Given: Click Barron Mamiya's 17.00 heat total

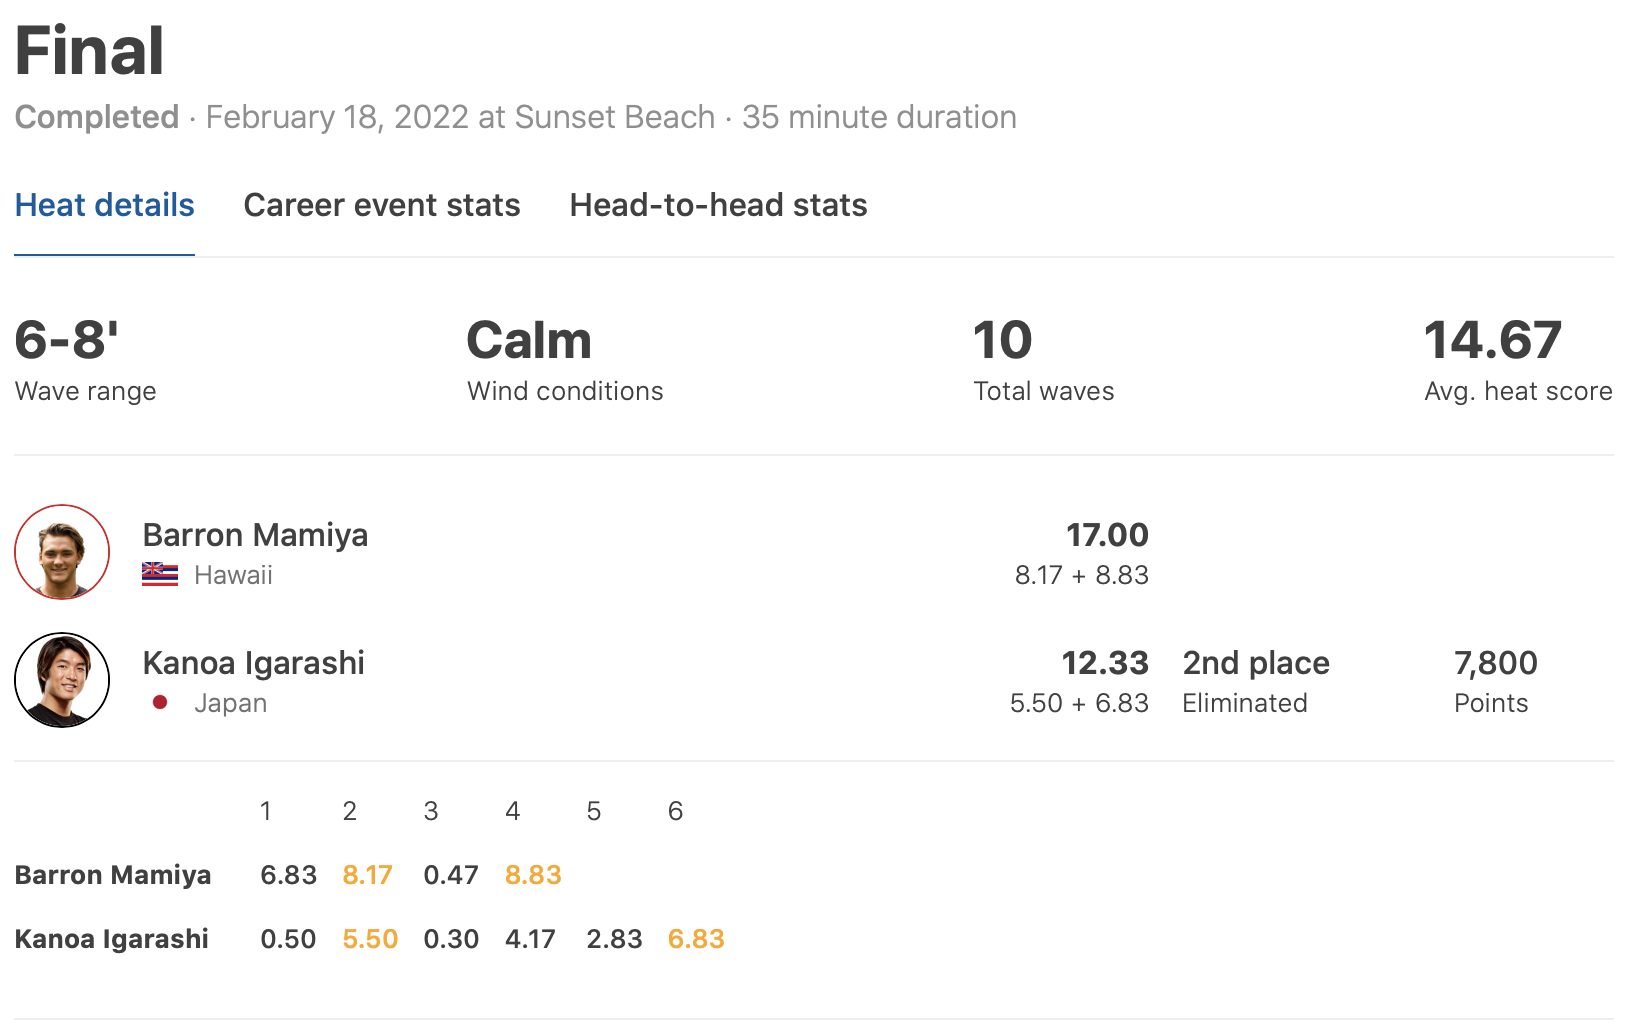Looking at the screenshot, I should pyautogui.click(x=1106, y=535).
